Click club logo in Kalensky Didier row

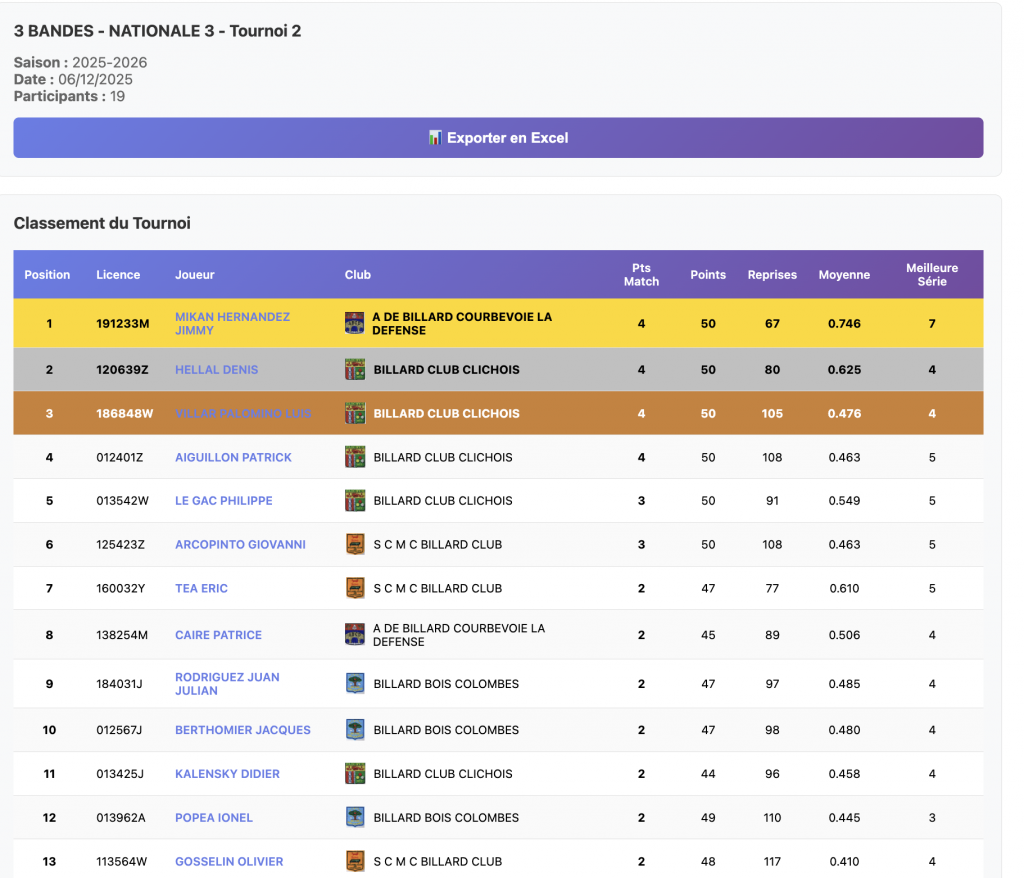(x=355, y=774)
